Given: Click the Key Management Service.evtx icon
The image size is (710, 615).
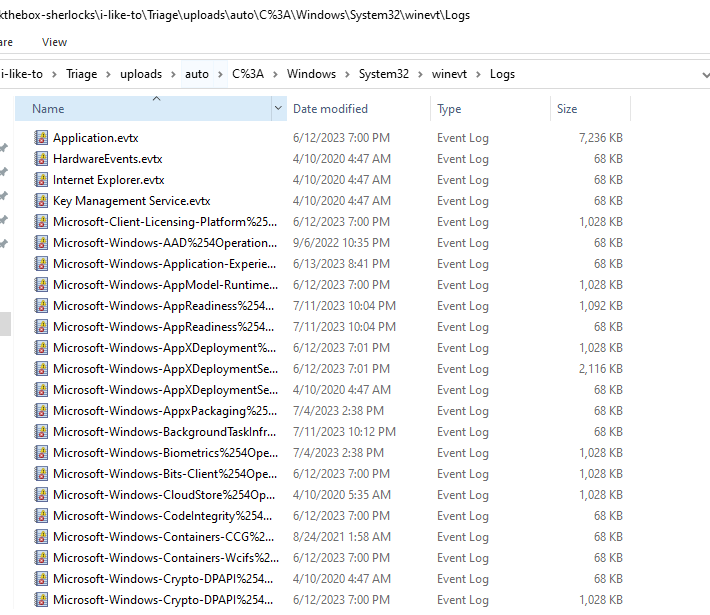Looking at the screenshot, I should tap(41, 201).
